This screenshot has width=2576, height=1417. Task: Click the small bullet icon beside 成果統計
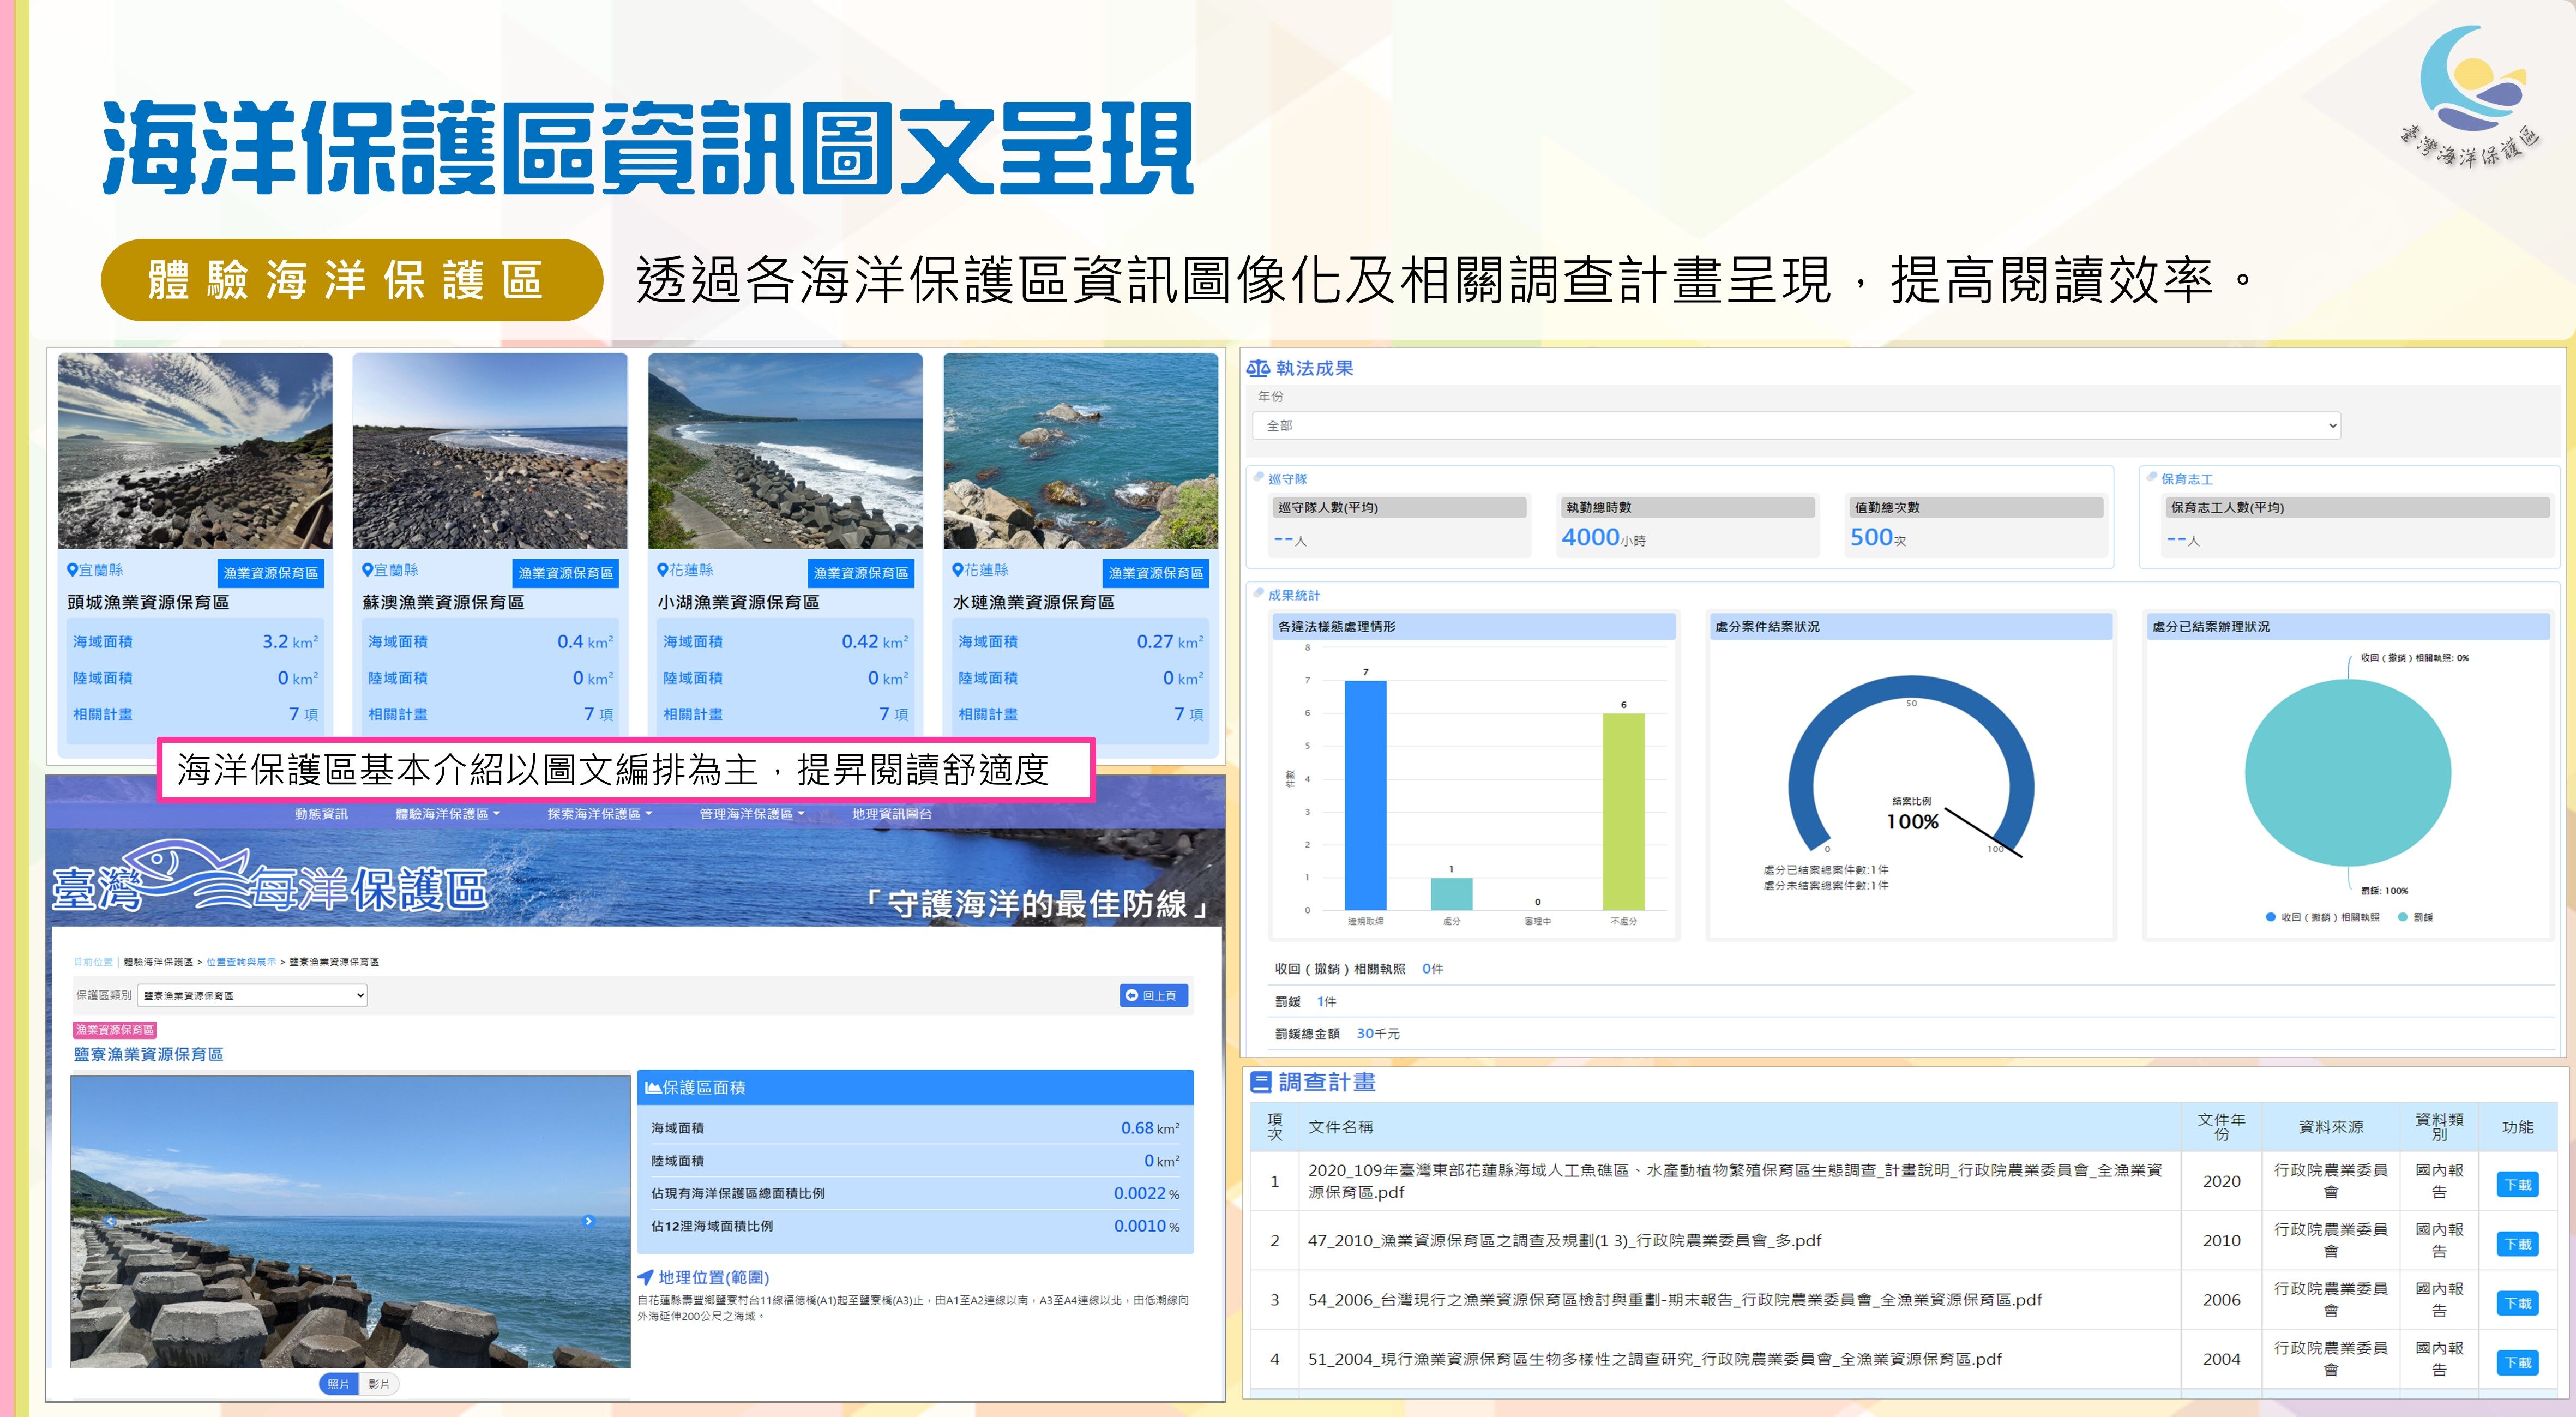(1259, 593)
